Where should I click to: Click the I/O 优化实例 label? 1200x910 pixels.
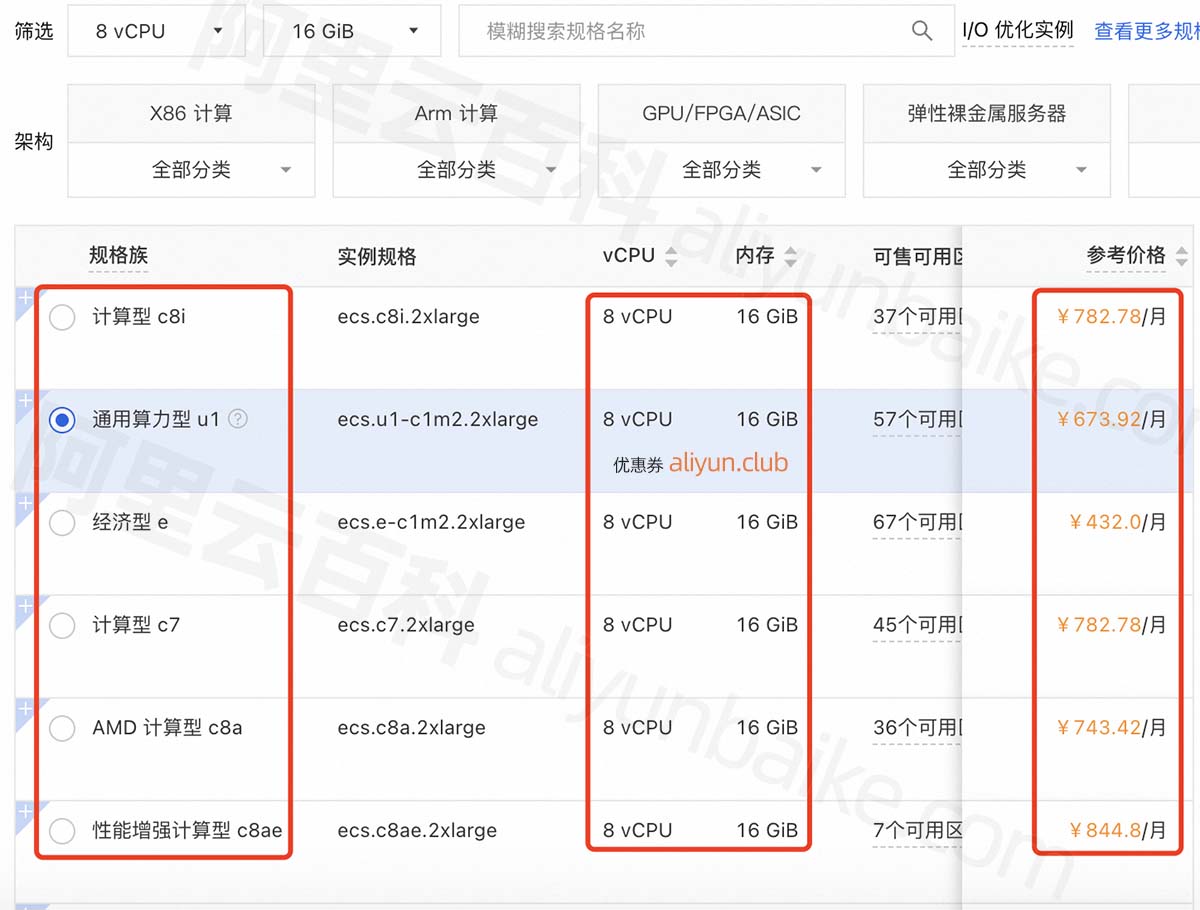point(1018,31)
